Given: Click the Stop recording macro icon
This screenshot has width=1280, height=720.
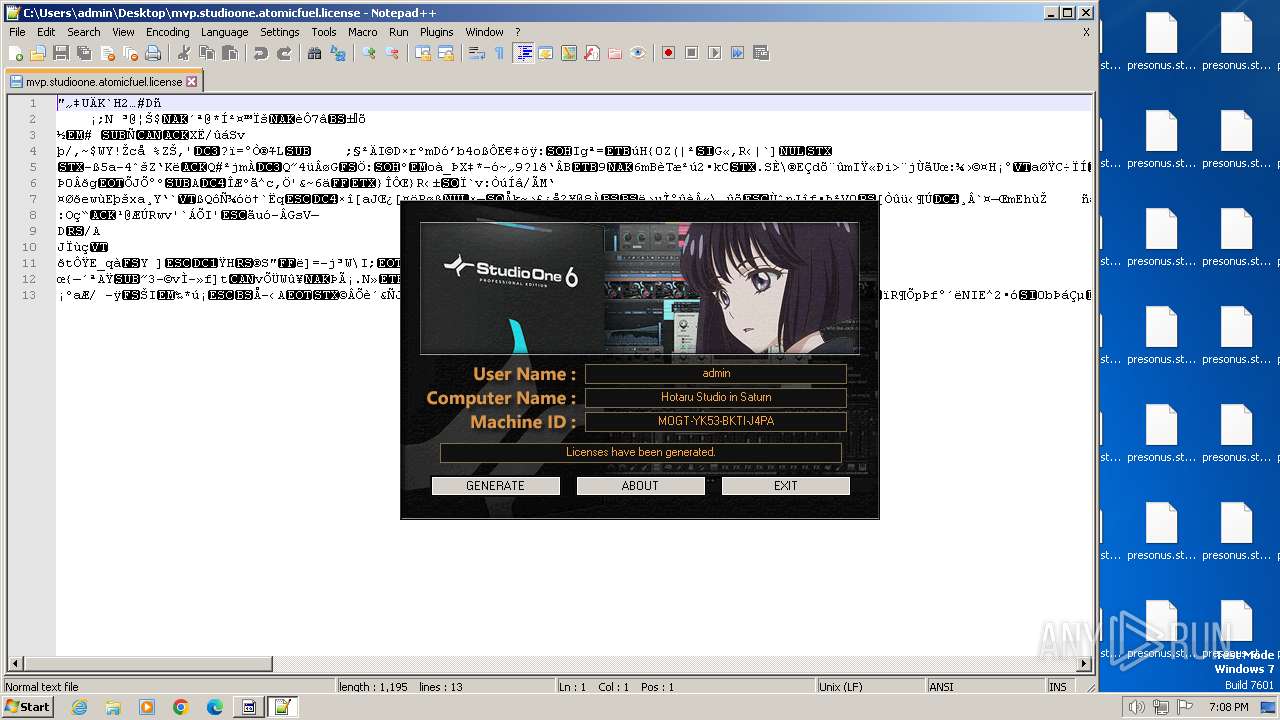Looking at the screenshot, I should point(691,53).
